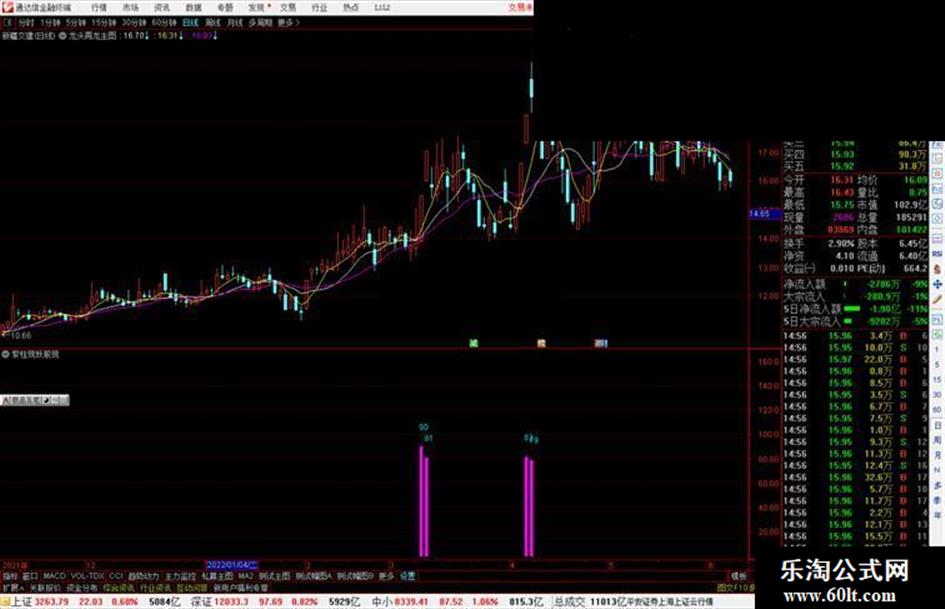This screenshot has height=609, width=945.
Task: Open the 综合资讯 tab
Action: point(118,587)
